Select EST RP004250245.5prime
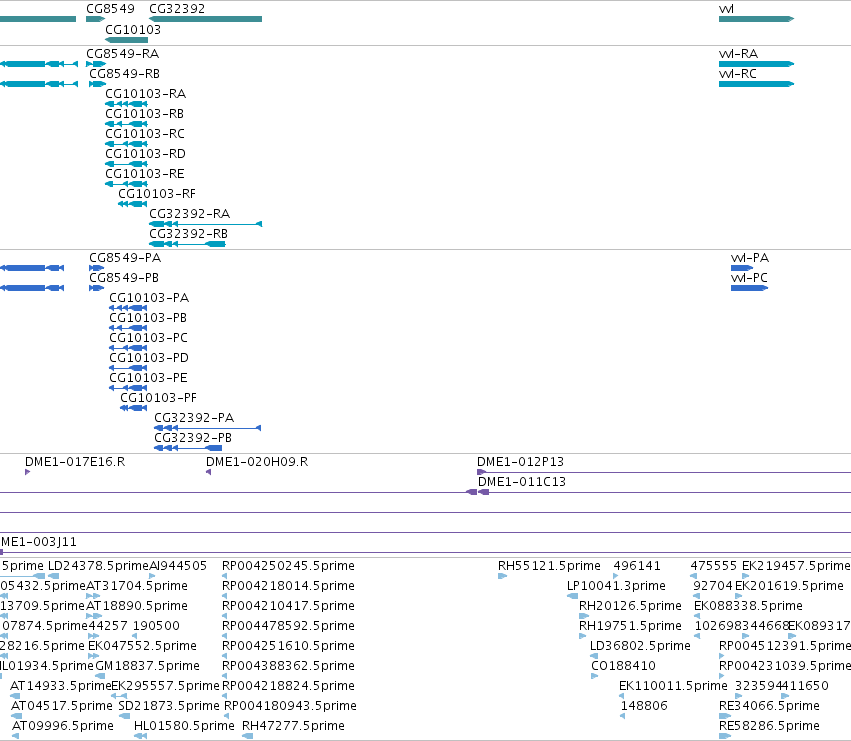The width and height of the screenshot is (851, 741). coord(288,566)
